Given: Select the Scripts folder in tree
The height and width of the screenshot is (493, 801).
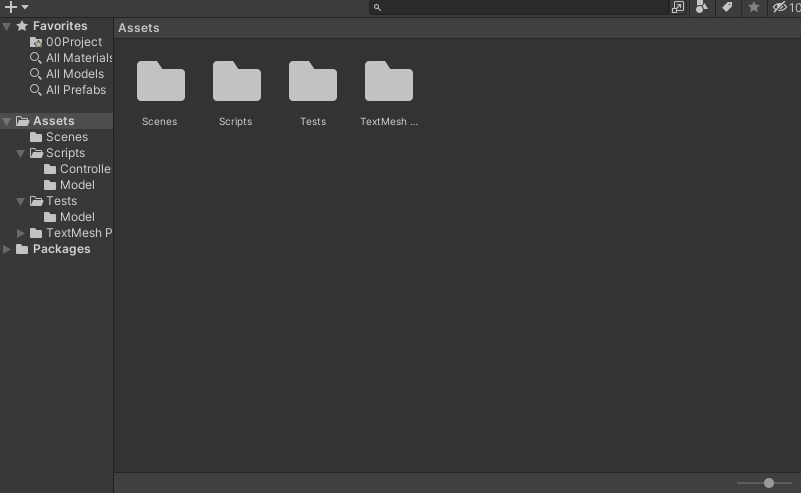Looking at the screenshot, I should [x=65, y=153].
